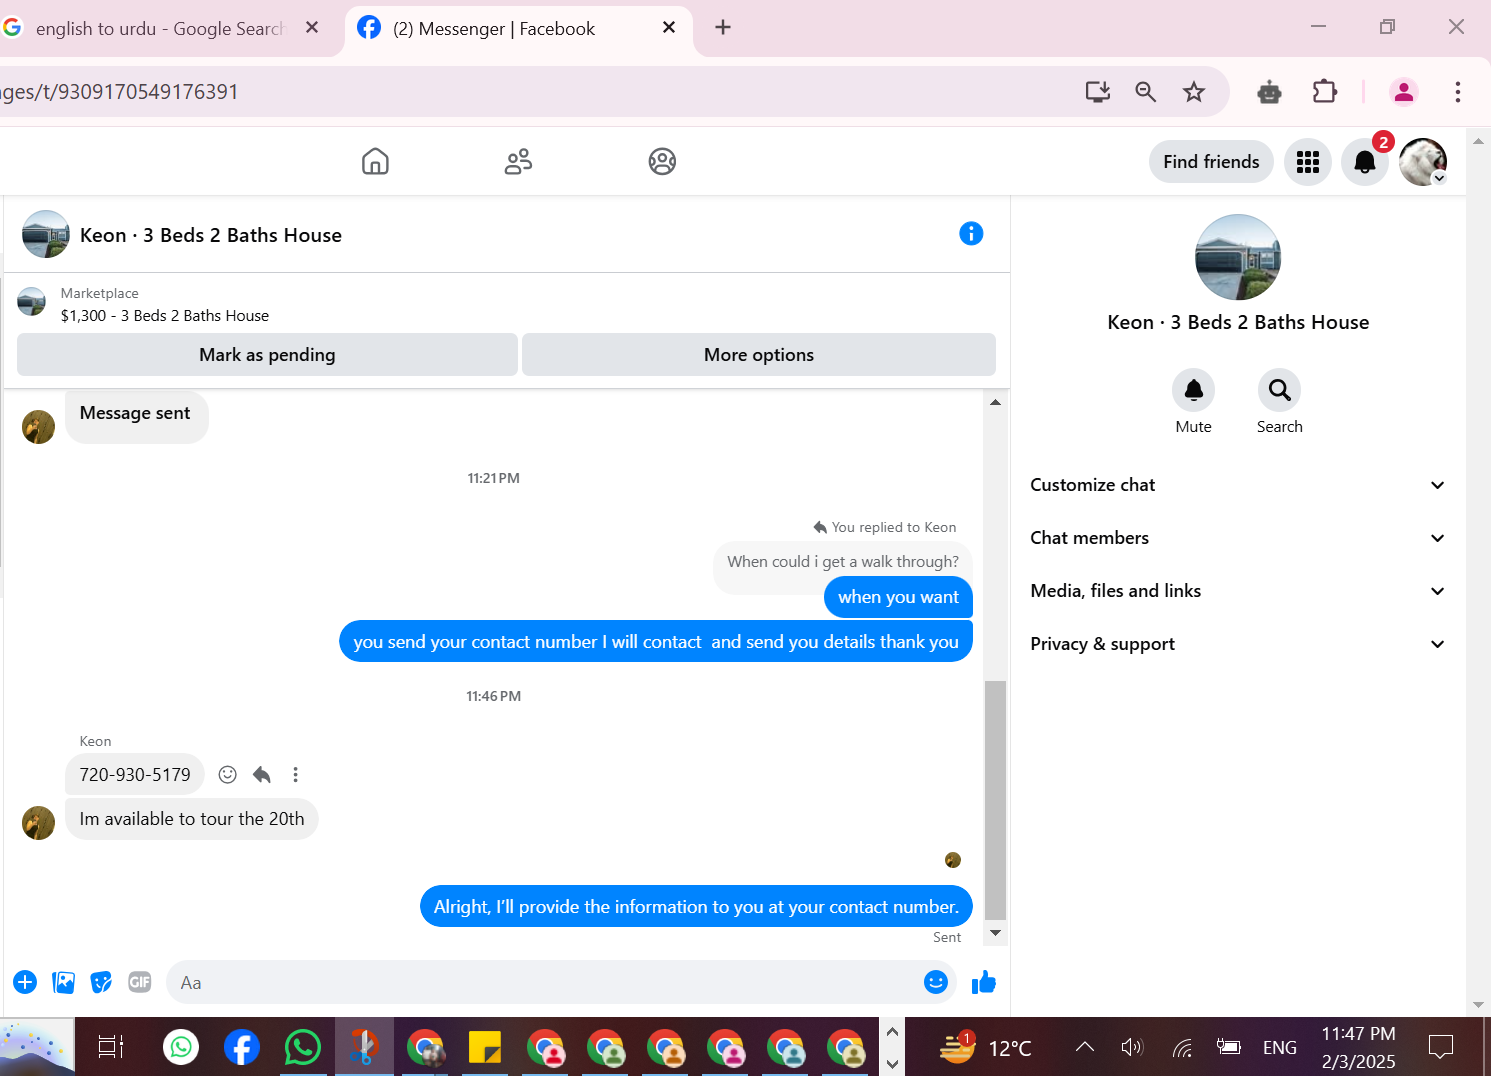This screenshot has height=1076, width=1491.
Task: Click the More options button
Action: point(759,355)
